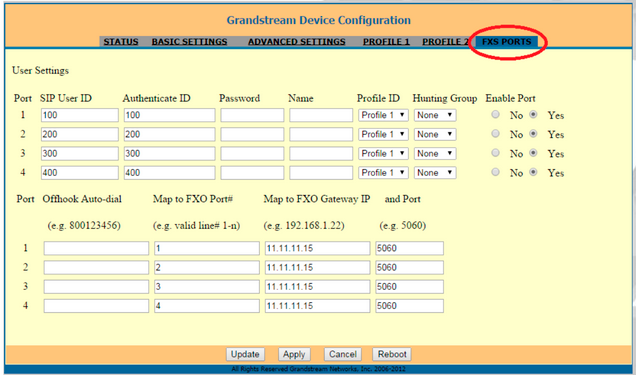Screen dimensions: 636x375
Task: Focus the Password field for port 4
Action: [252, 173]
